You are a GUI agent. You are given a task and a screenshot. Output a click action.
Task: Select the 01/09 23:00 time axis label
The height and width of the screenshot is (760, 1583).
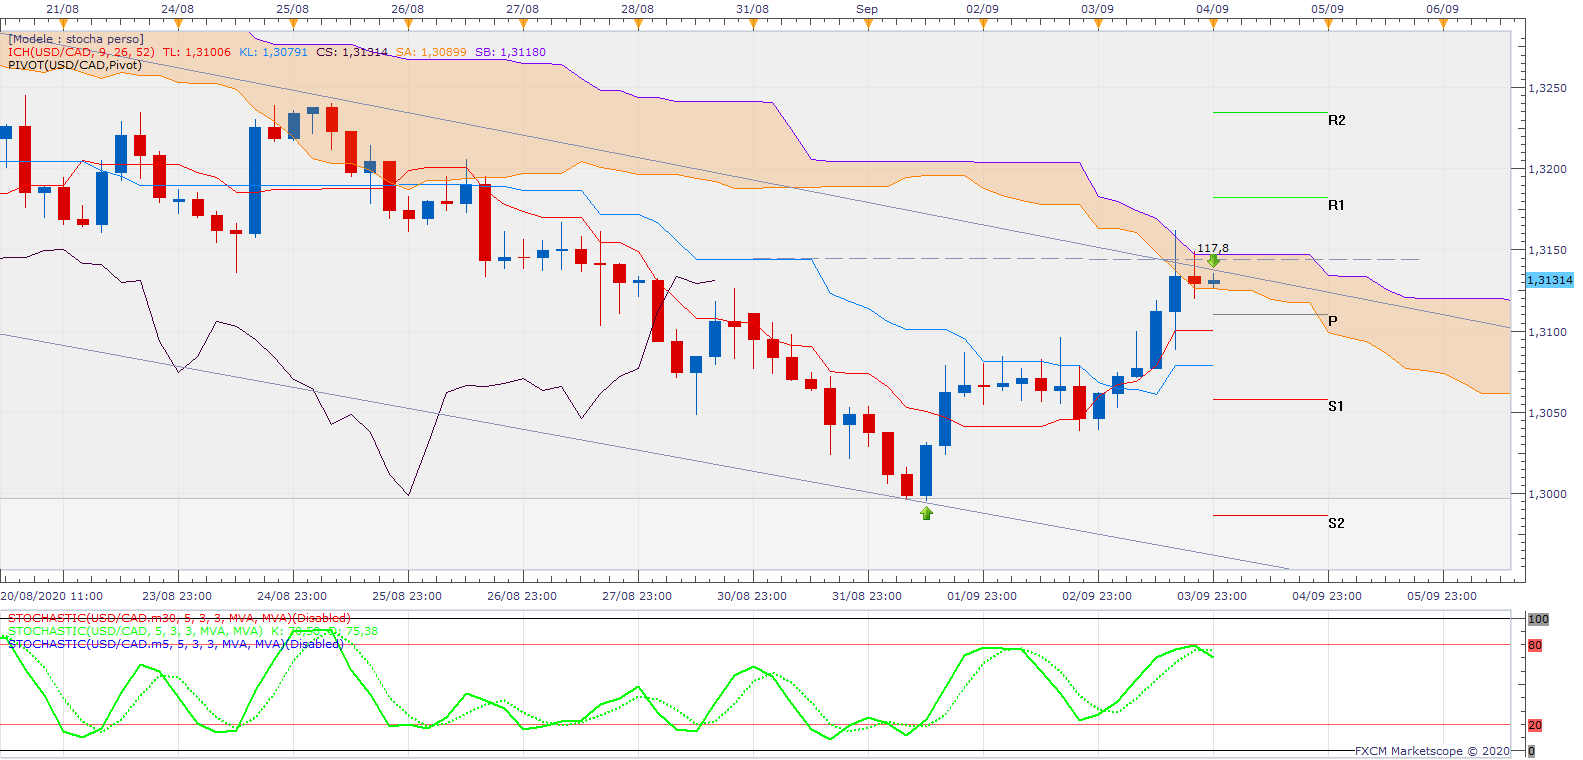point(982,596)
